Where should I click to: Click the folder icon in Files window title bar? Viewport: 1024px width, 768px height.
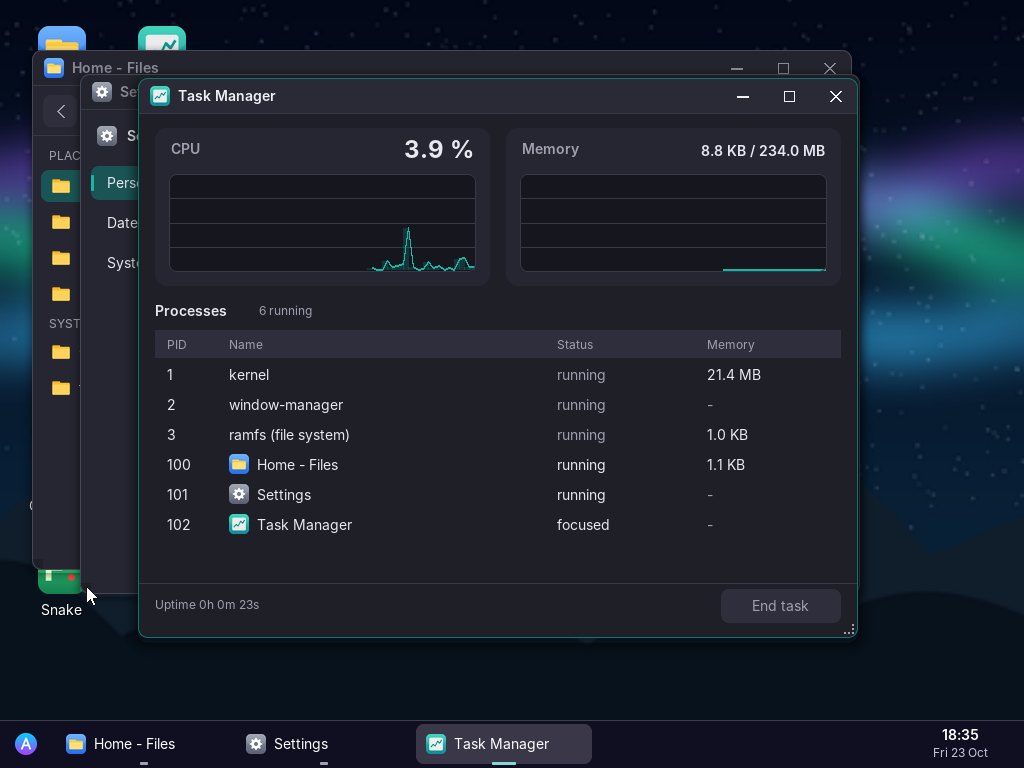54,67
